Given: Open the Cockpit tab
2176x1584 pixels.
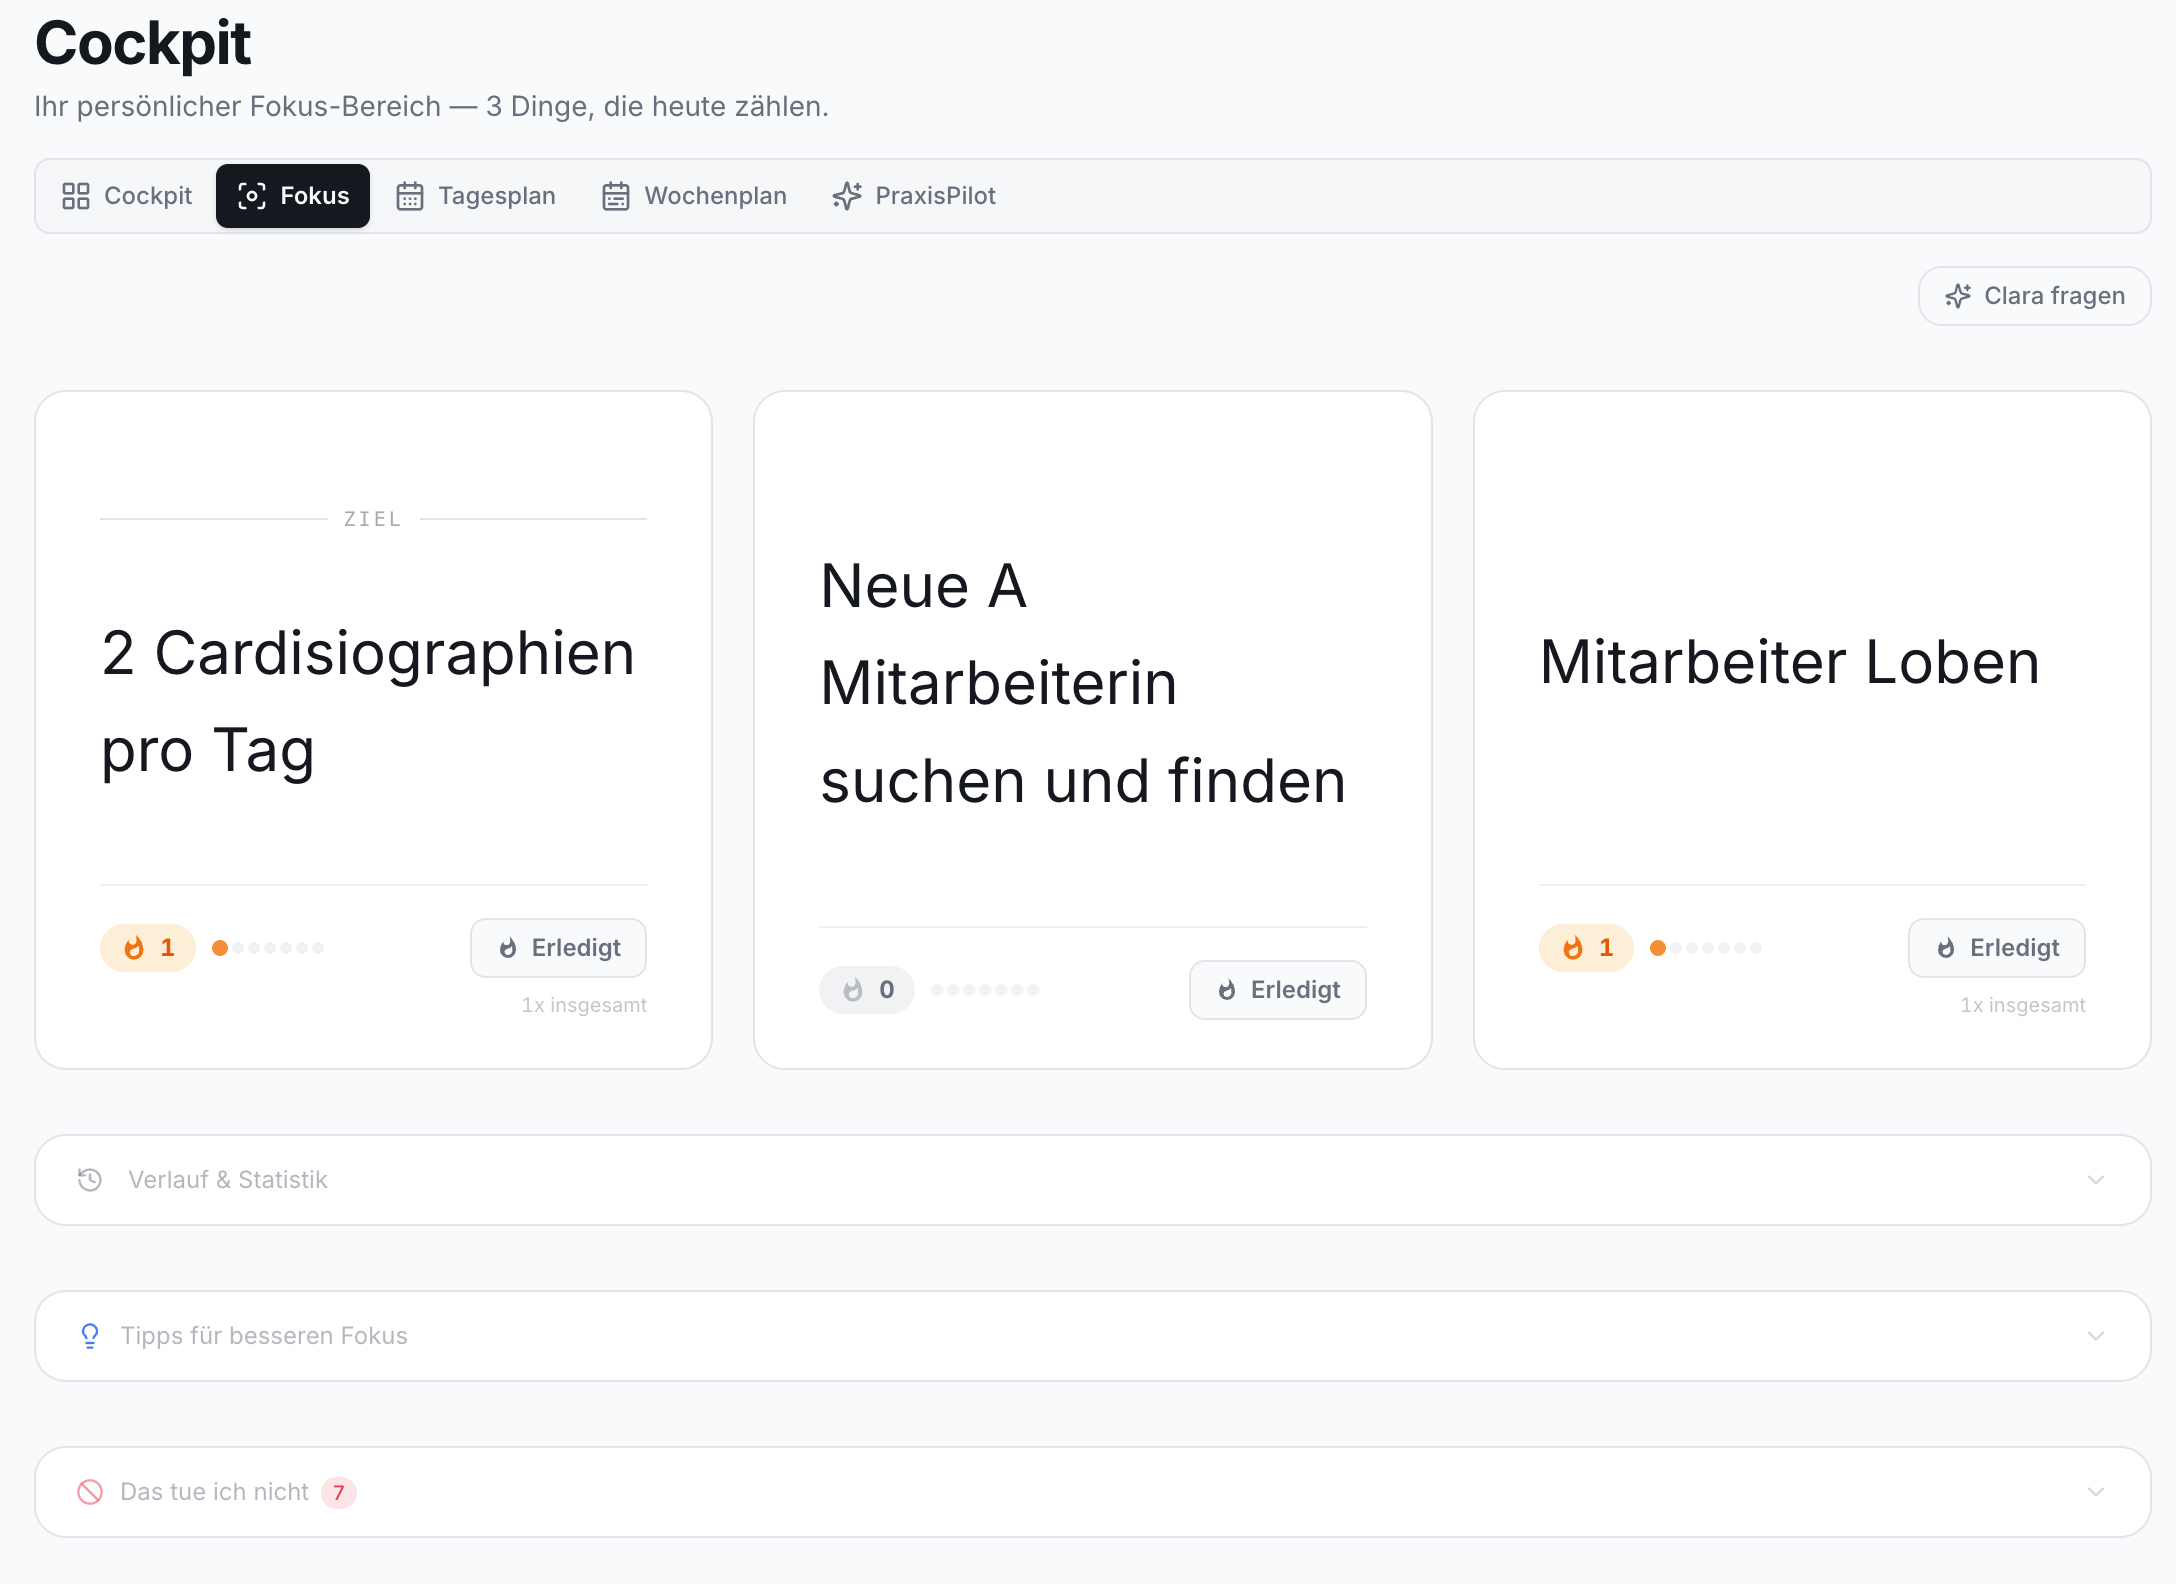Looking at the screenshot, I should (x=127, y=196).
